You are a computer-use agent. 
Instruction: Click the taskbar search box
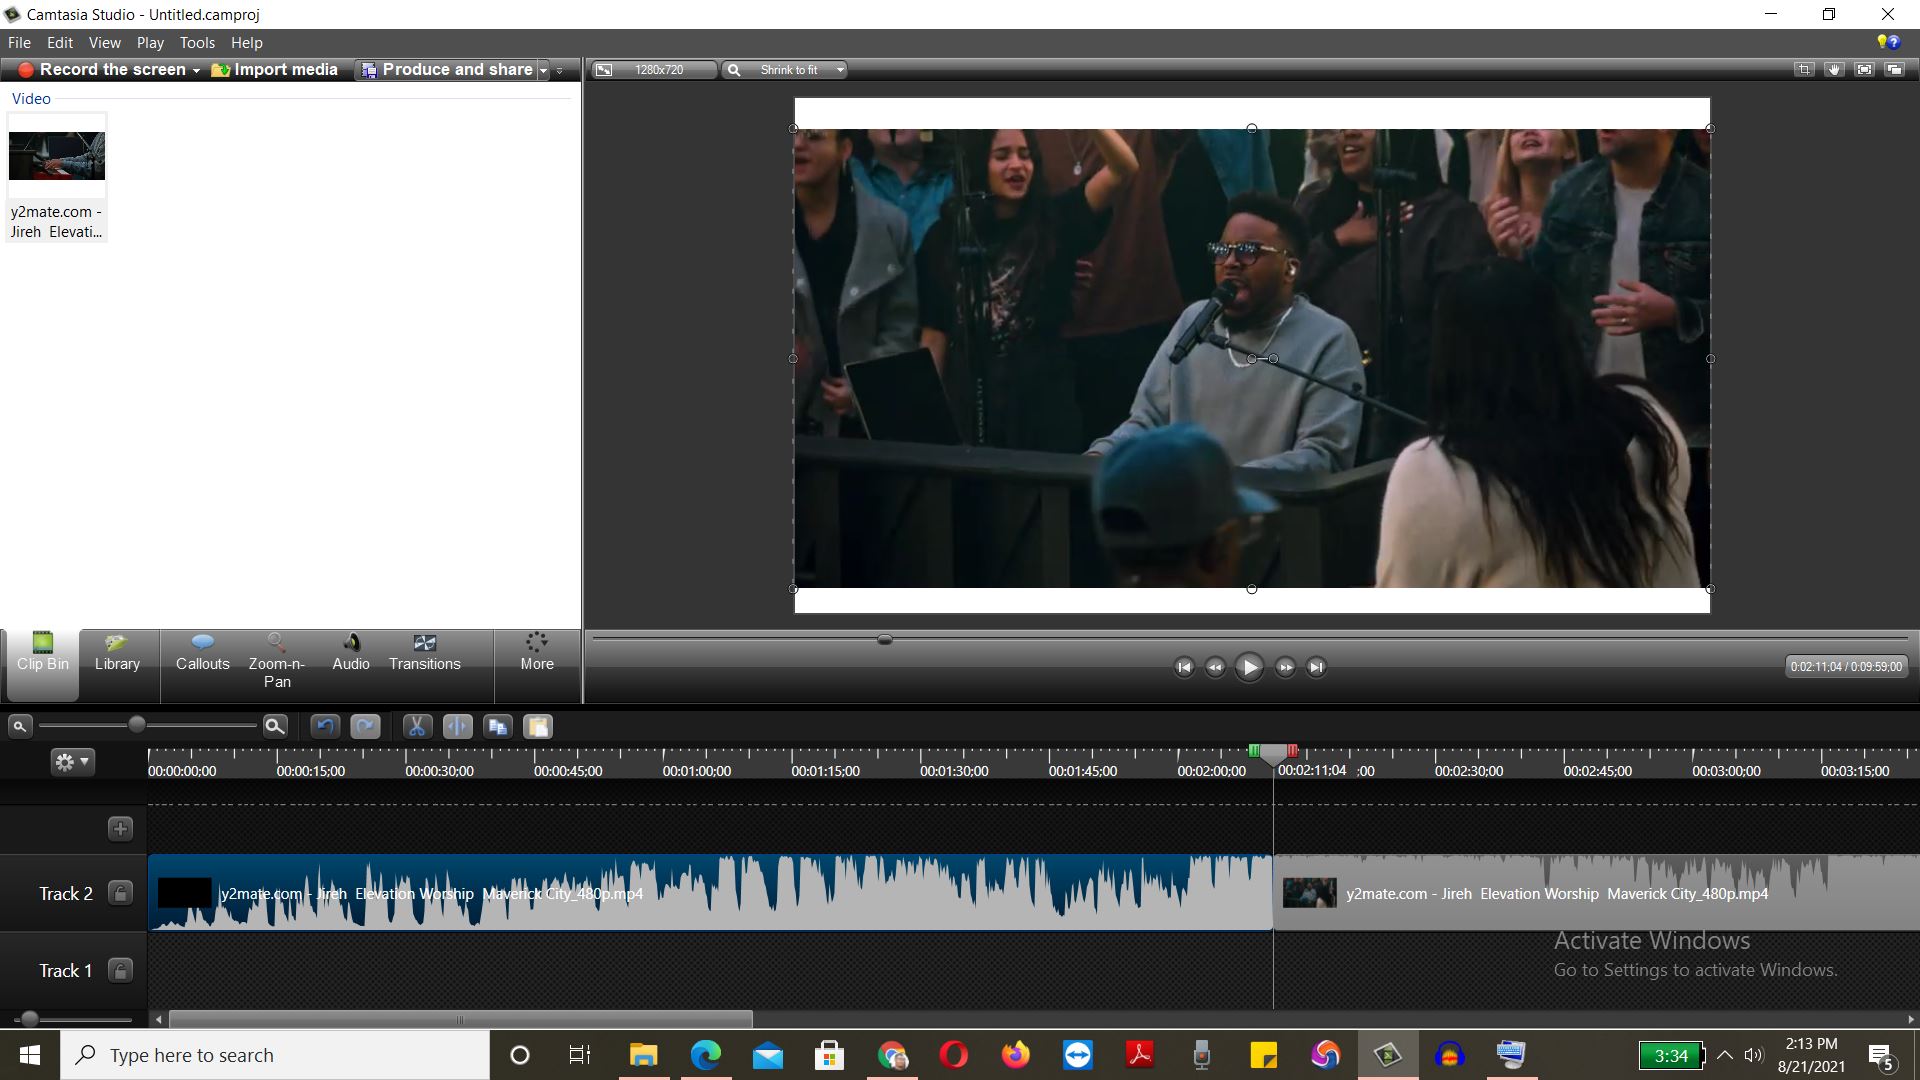click(276, 1055)
